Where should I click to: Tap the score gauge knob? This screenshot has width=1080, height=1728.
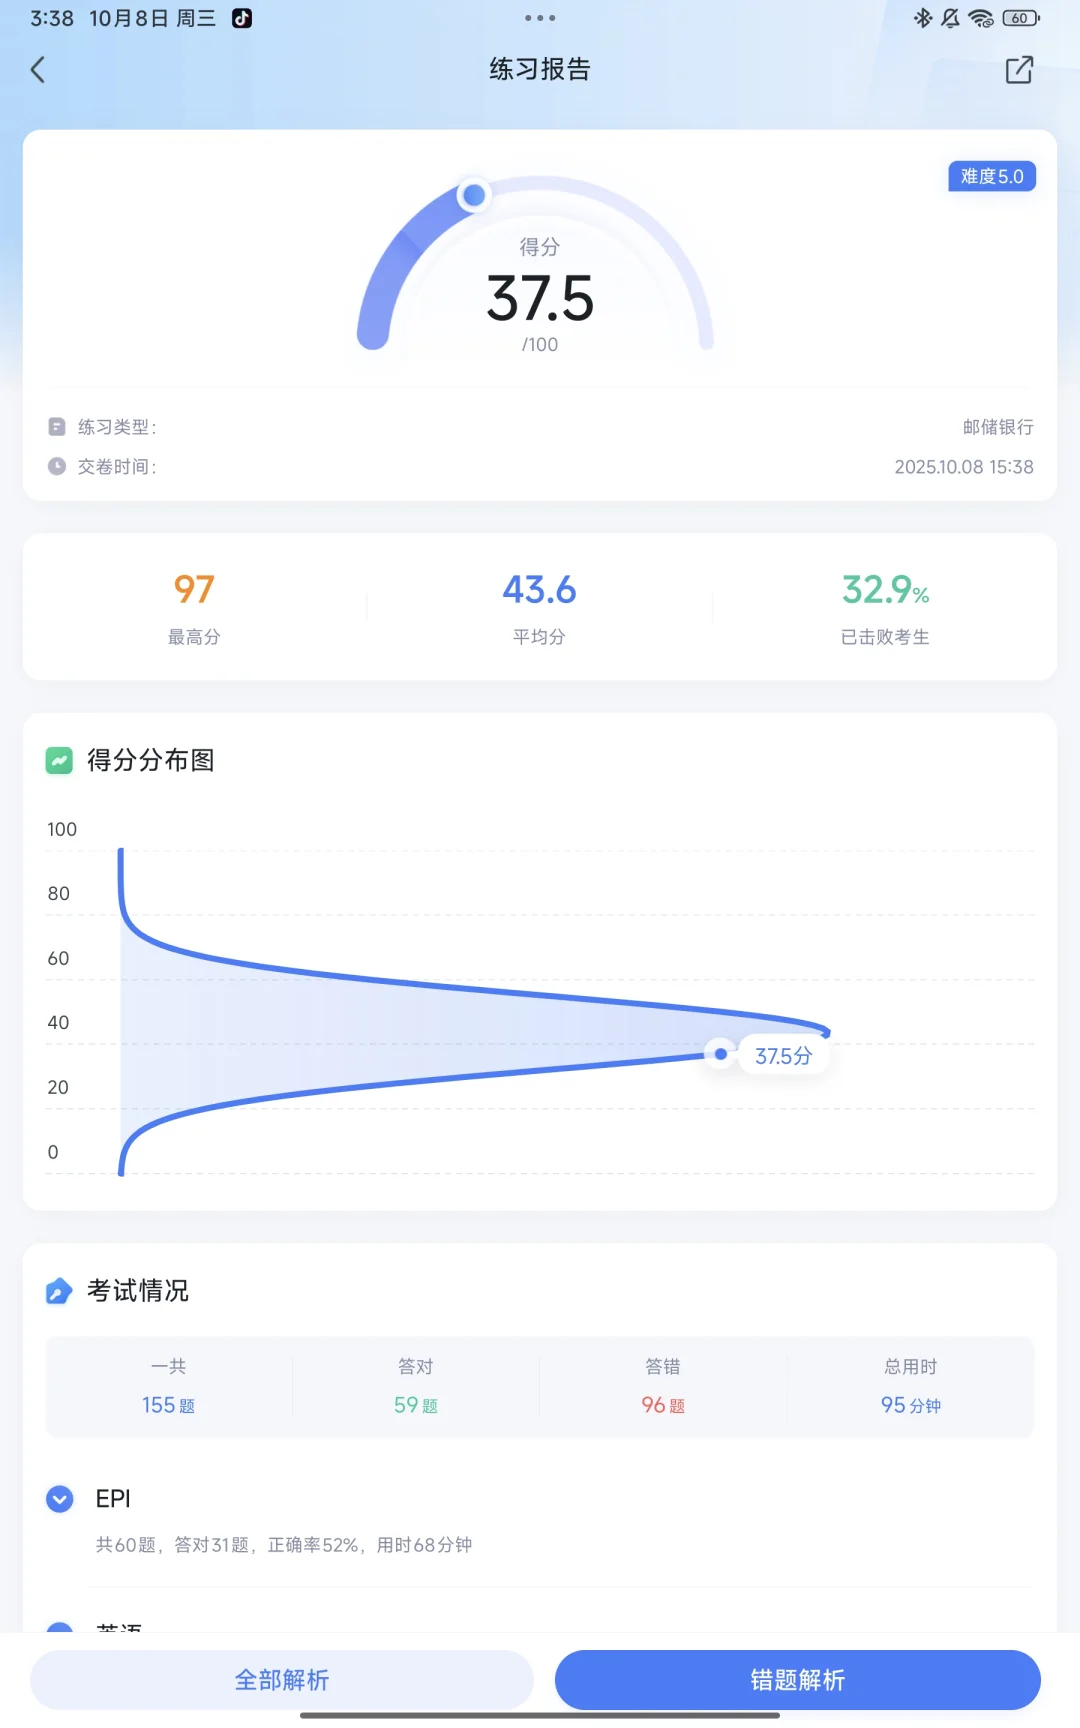coord(474,195)
